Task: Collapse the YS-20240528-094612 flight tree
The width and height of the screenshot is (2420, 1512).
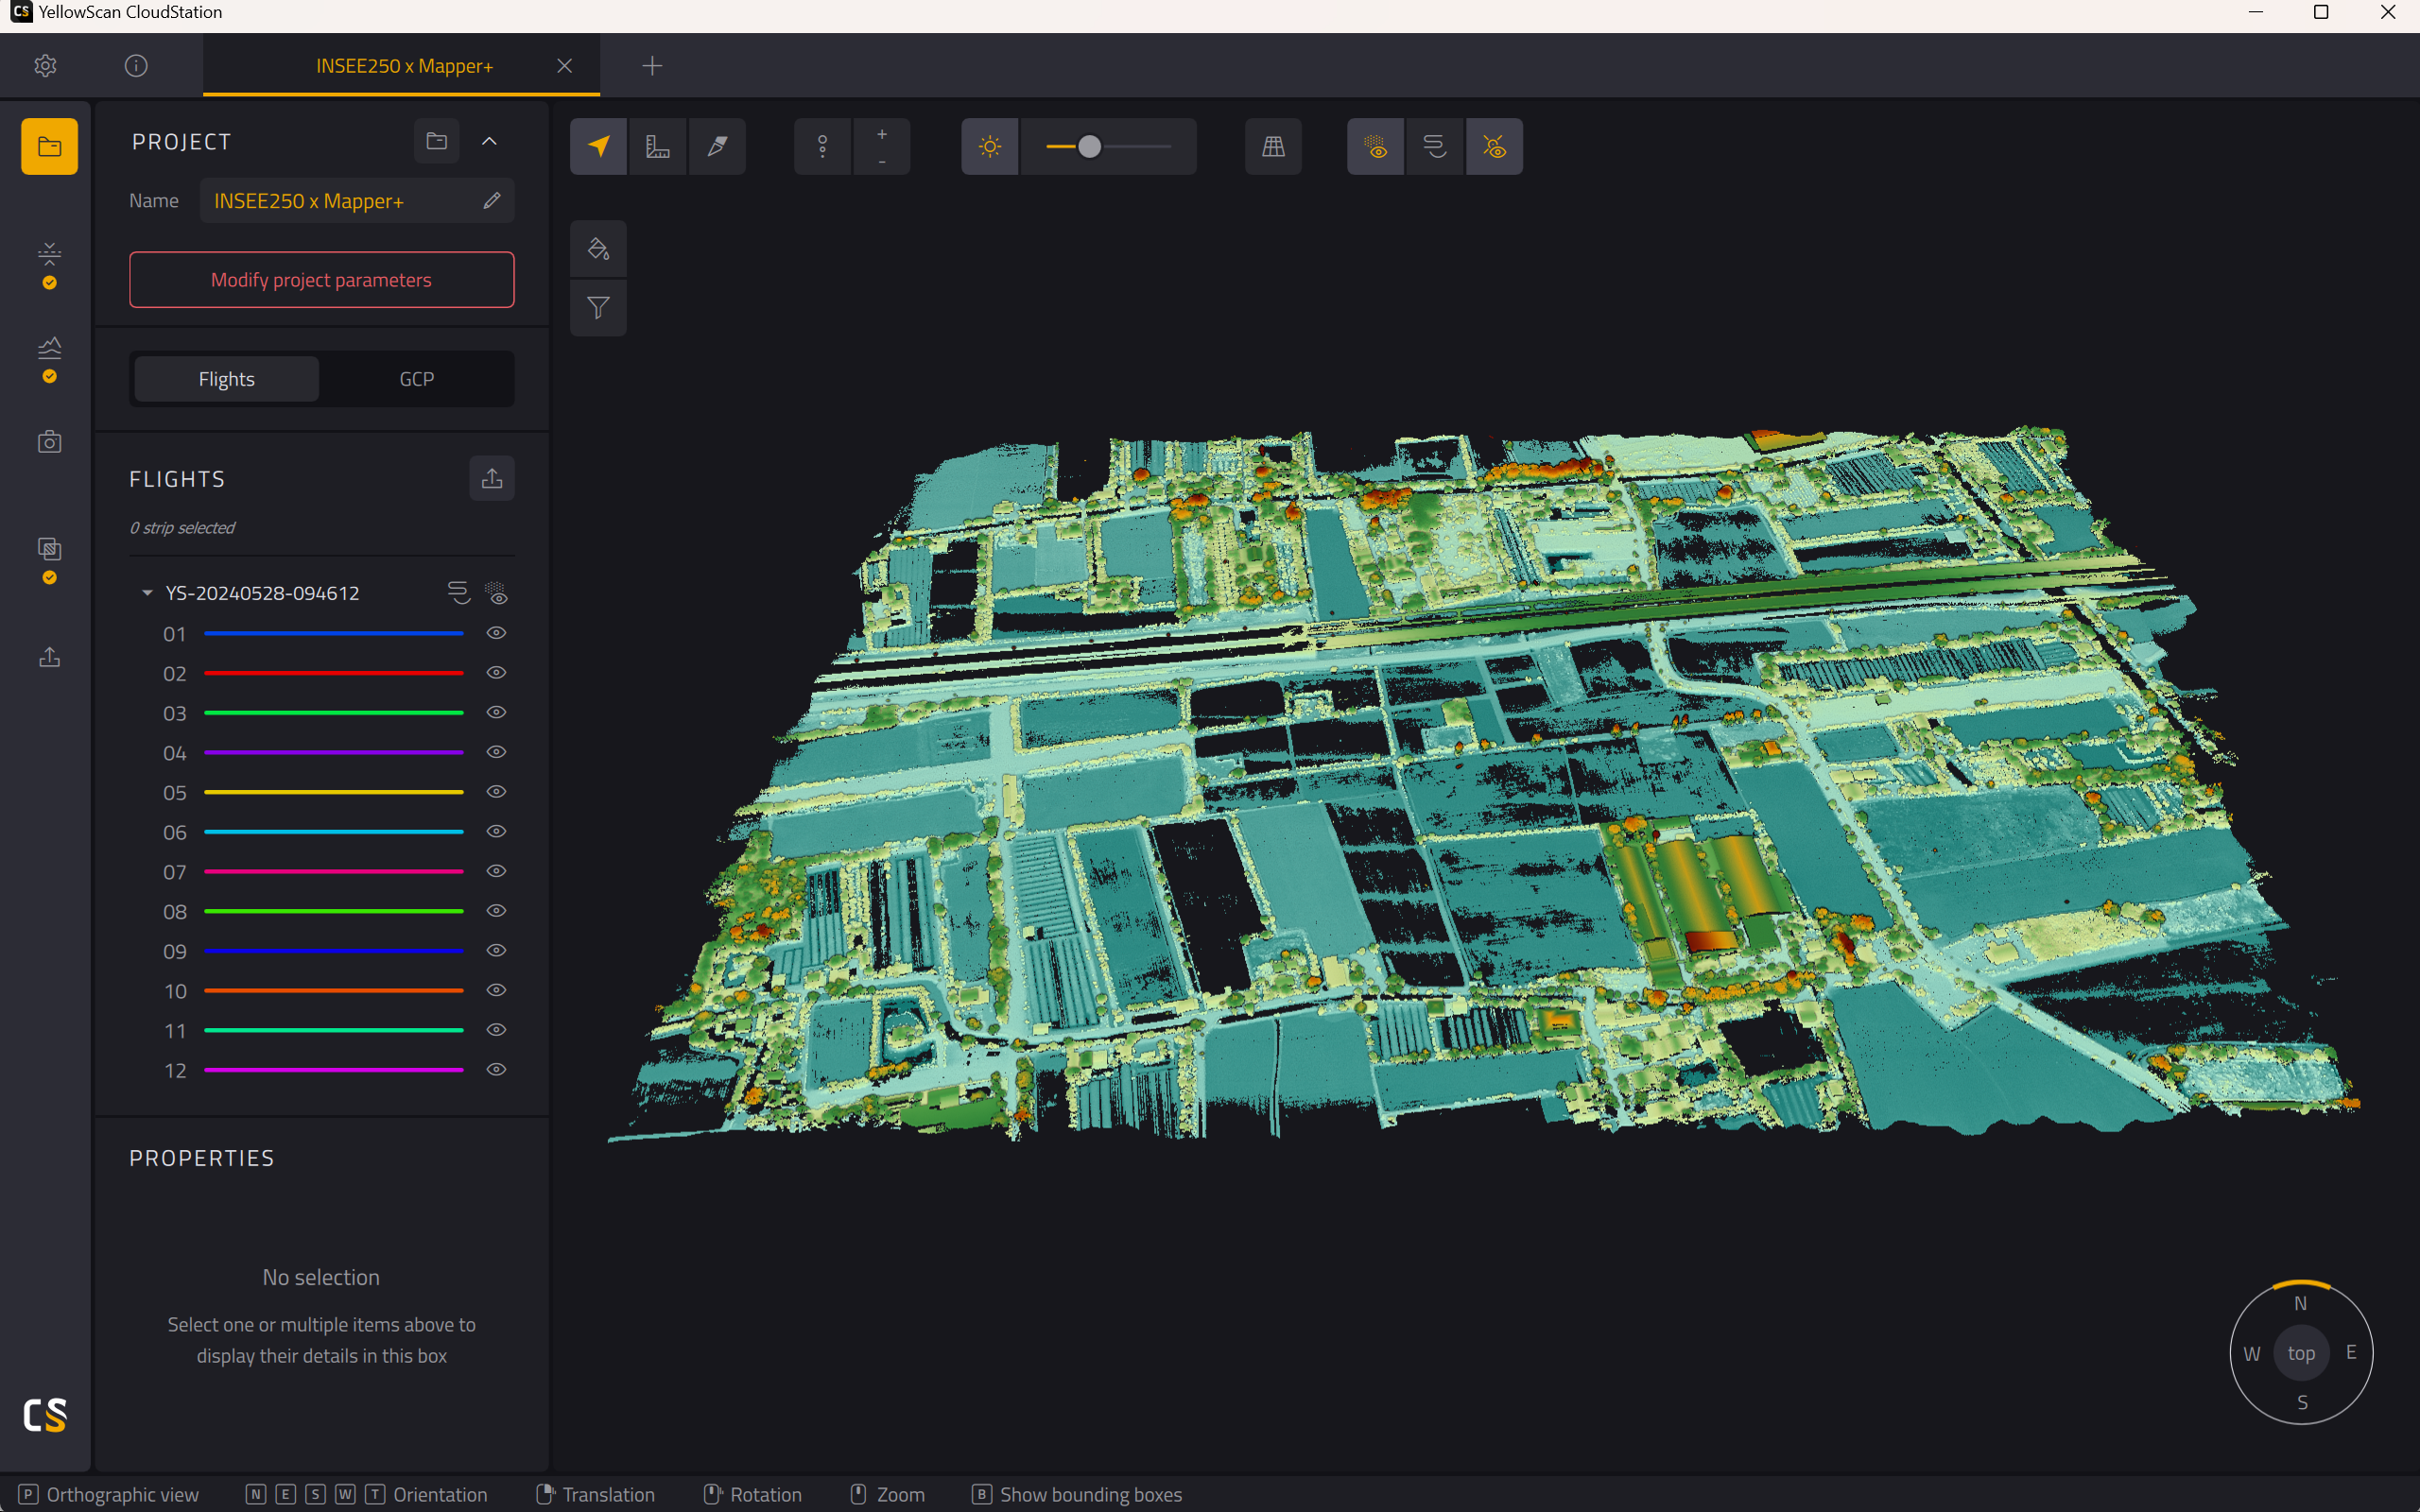Action: (147, 593)
